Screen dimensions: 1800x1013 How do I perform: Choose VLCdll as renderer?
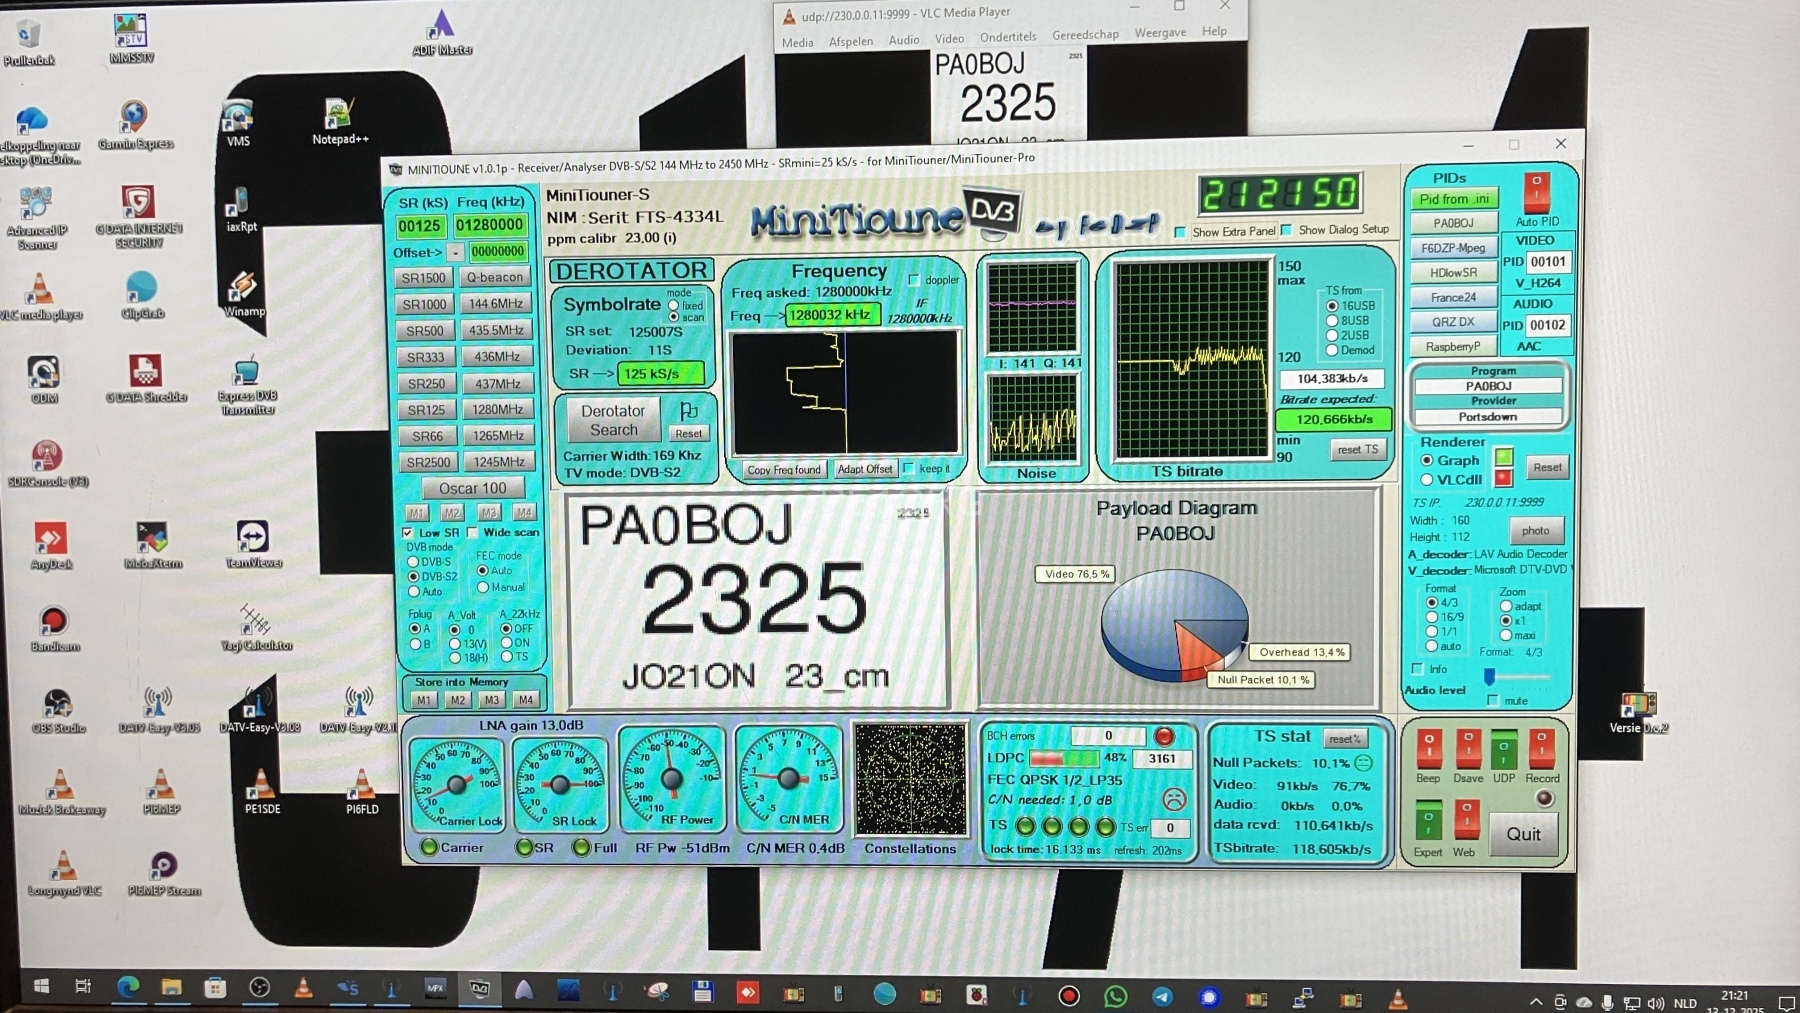(1427, 480)
